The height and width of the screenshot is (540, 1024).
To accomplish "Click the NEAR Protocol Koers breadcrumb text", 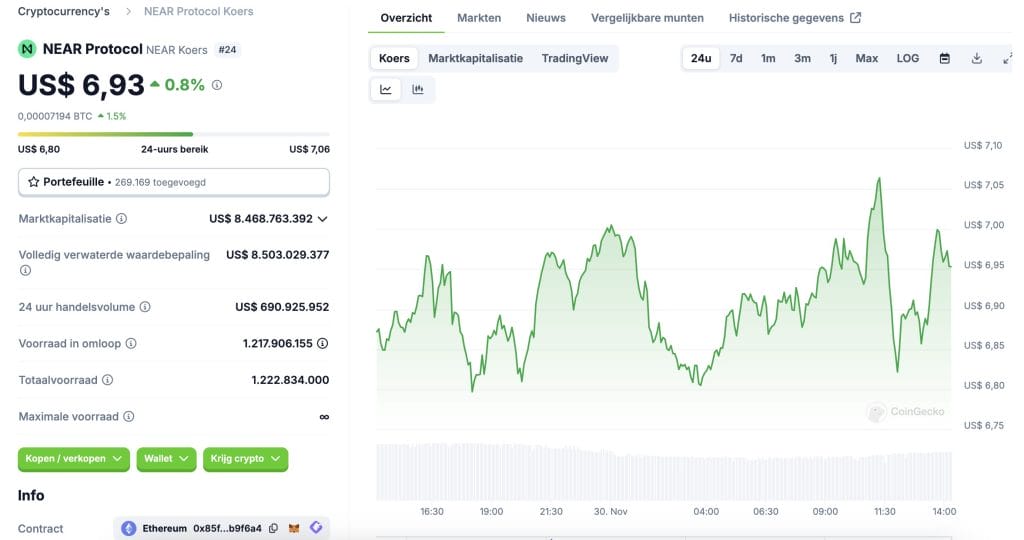I will 199,11.
